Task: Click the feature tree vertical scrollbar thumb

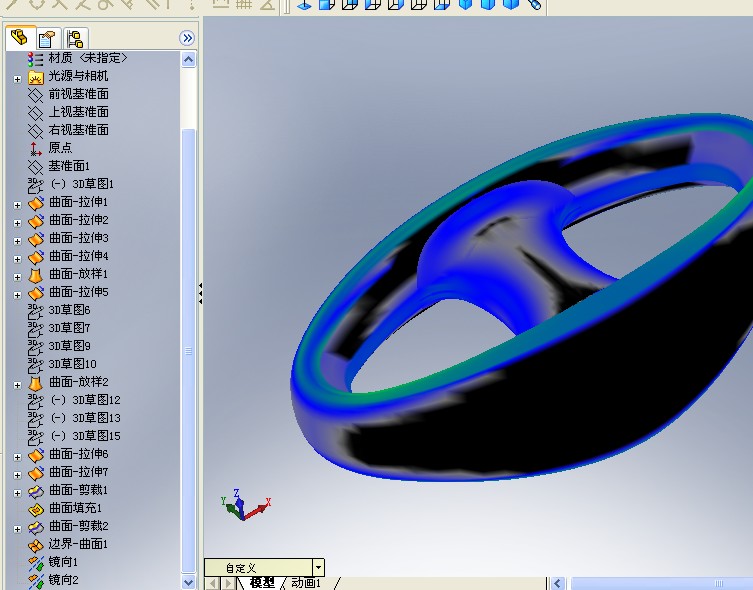Action: [188, 350]
